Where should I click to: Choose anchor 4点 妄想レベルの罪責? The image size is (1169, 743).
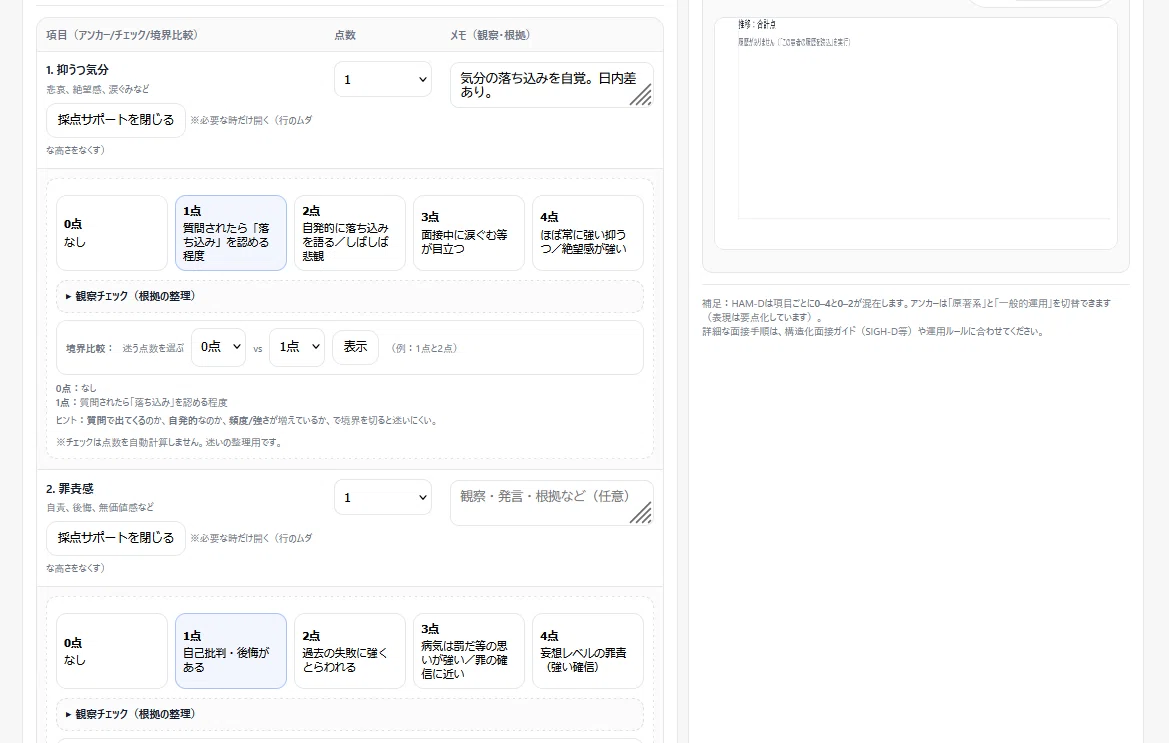pyautogui.click(x=588, y=651)
